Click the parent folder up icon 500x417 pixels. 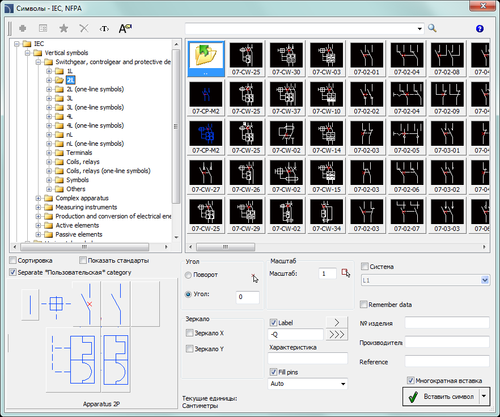[x=206, y=59]
